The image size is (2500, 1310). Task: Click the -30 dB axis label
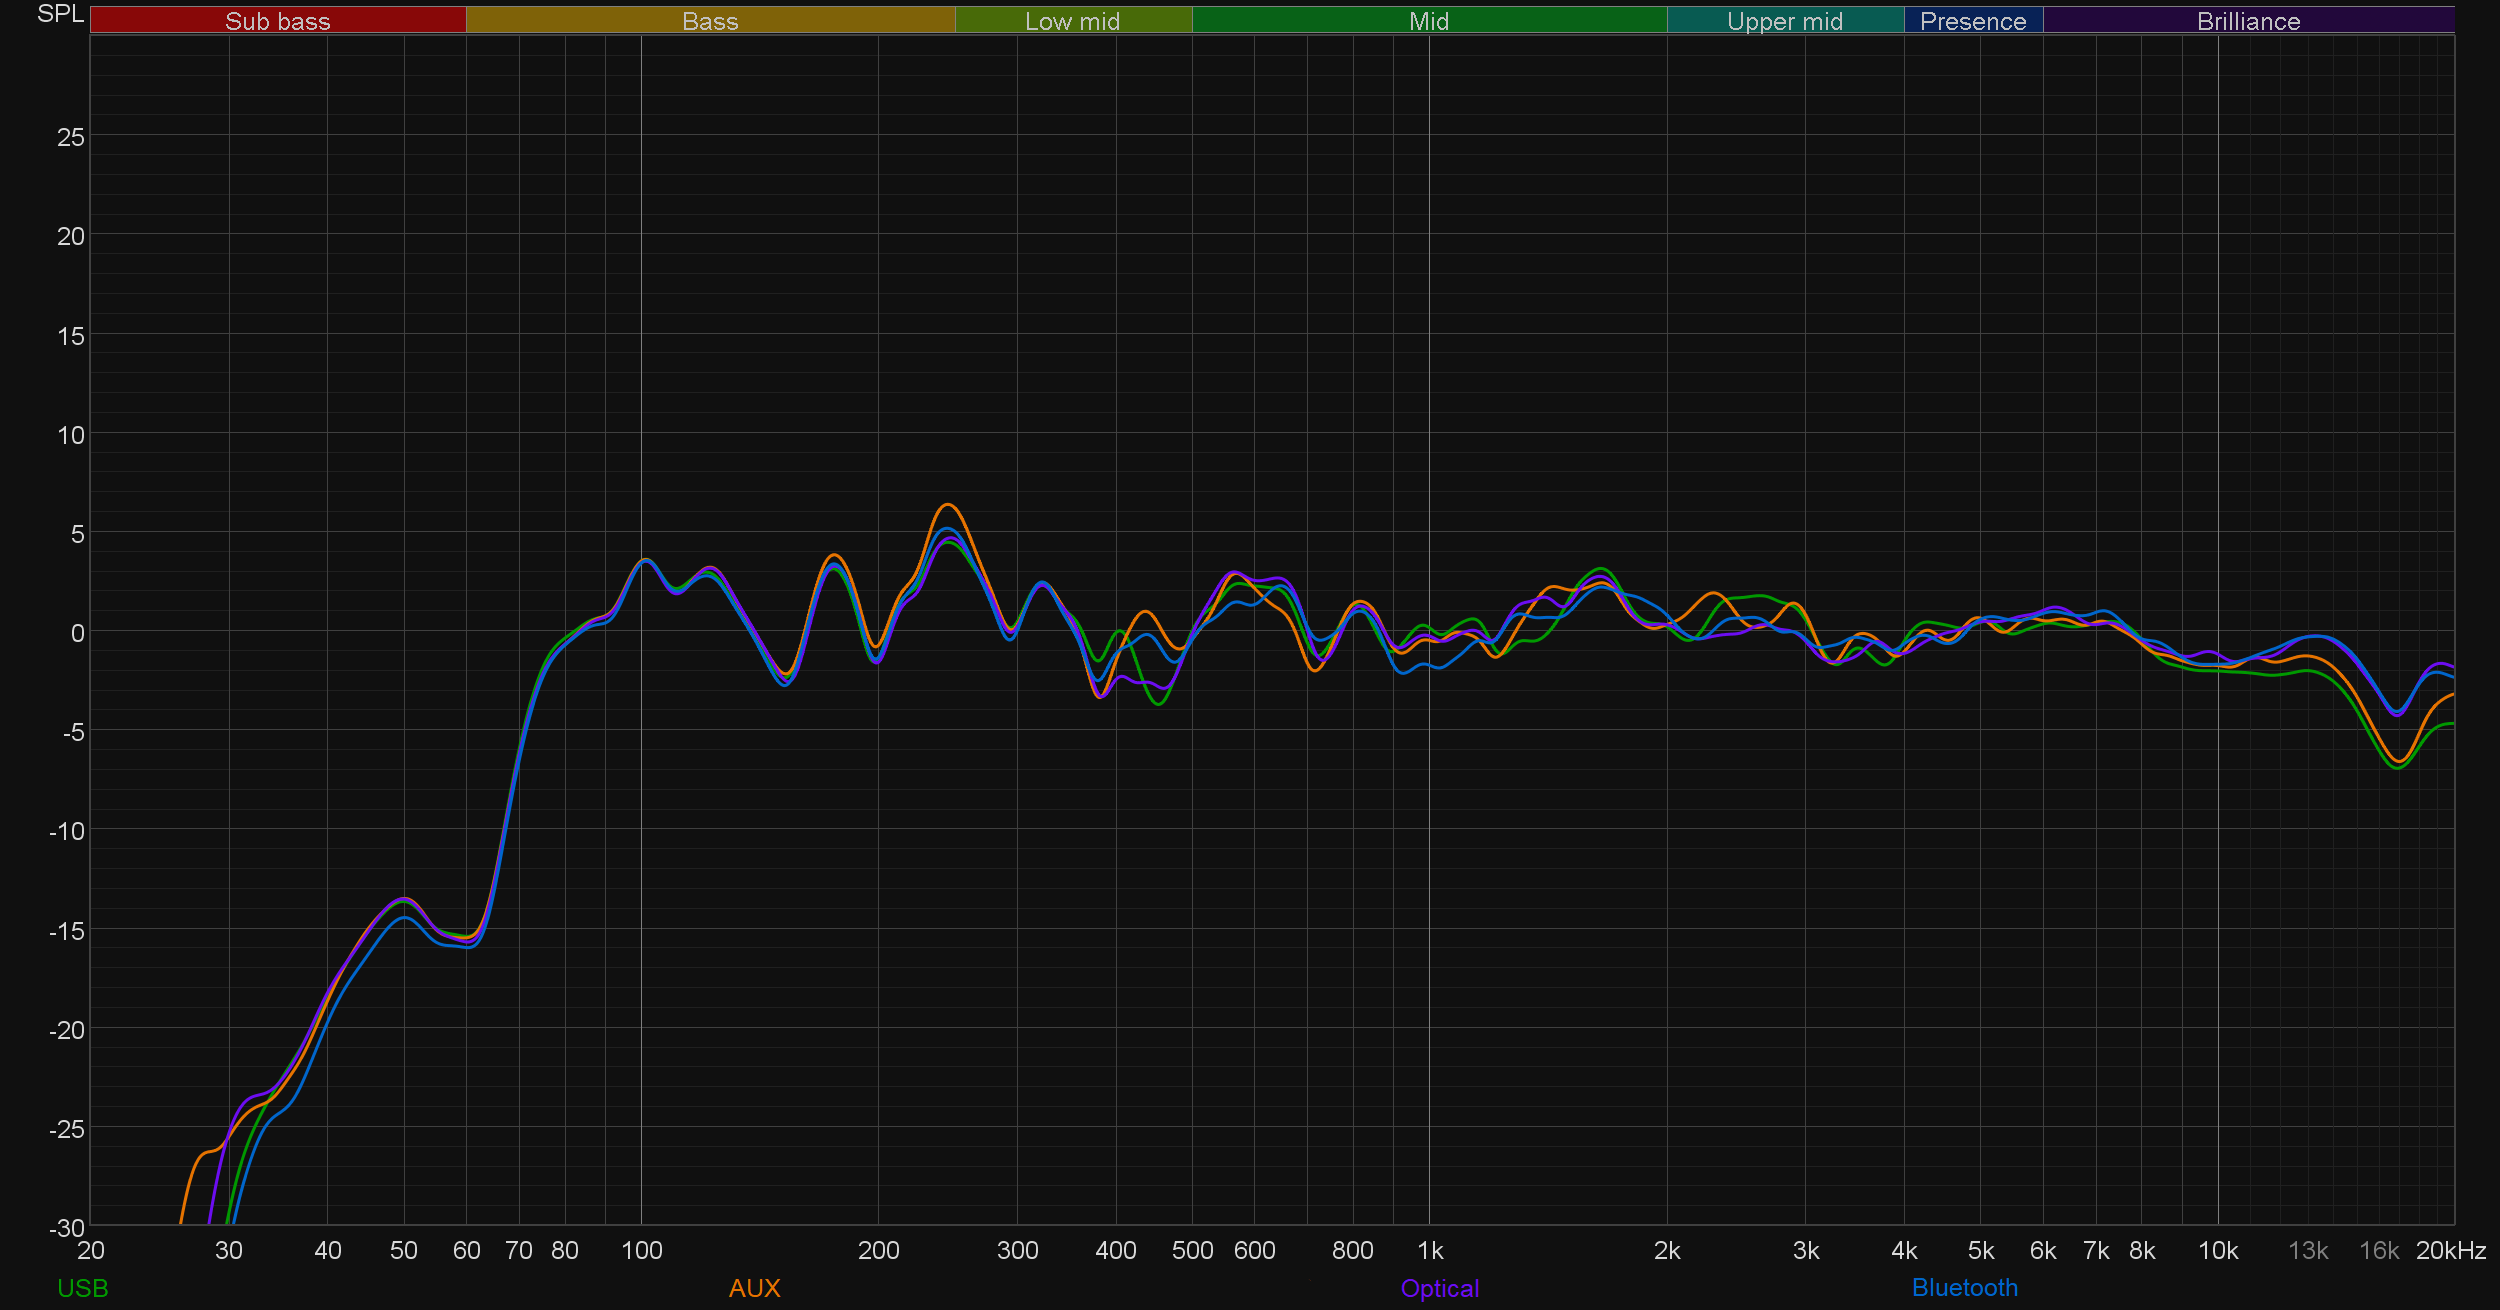67,1228
